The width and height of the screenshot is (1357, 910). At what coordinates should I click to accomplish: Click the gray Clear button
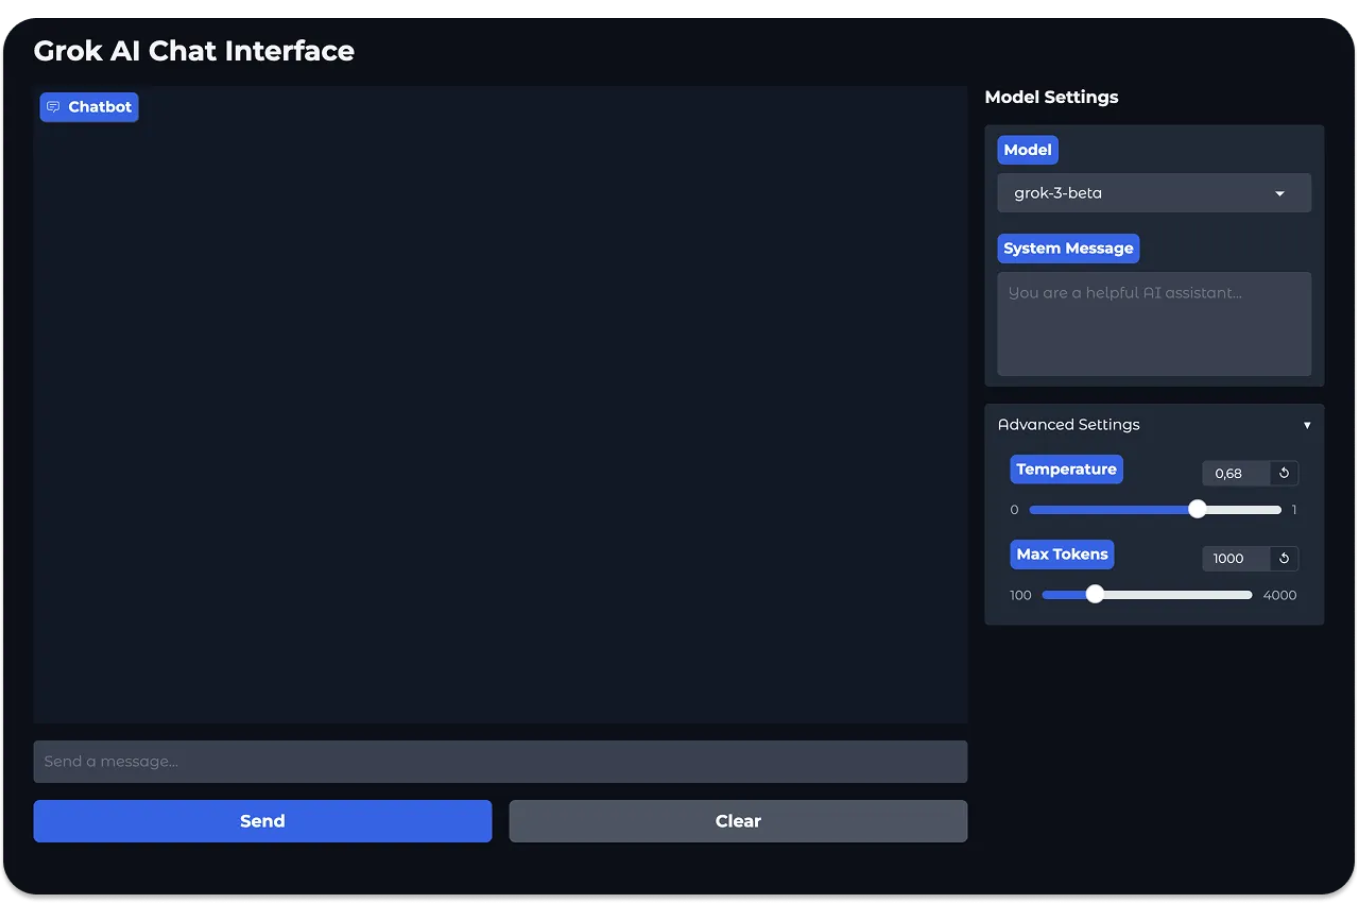click(738, 821)
